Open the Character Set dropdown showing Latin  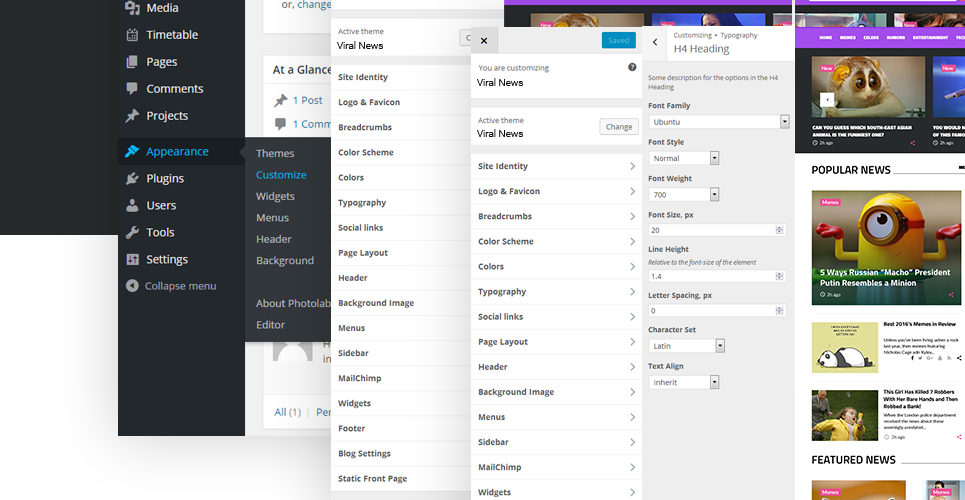tap(686, 346)
